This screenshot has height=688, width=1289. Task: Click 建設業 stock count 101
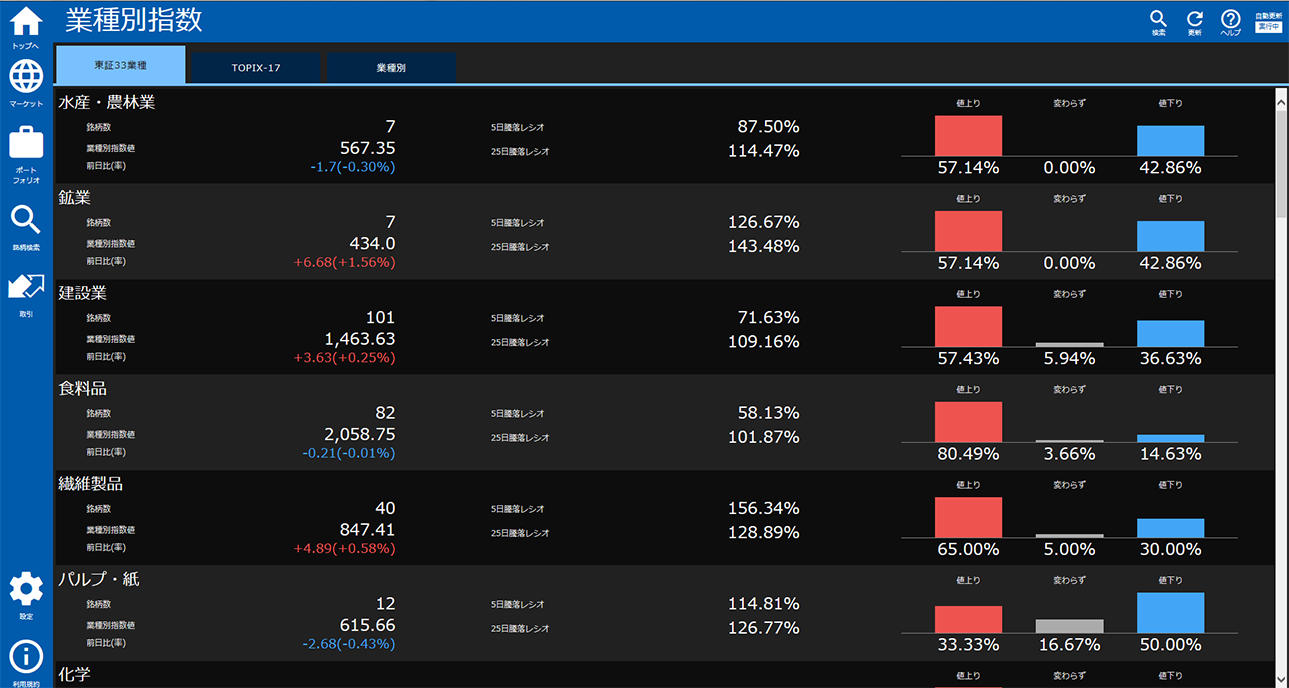pos(380,317)
